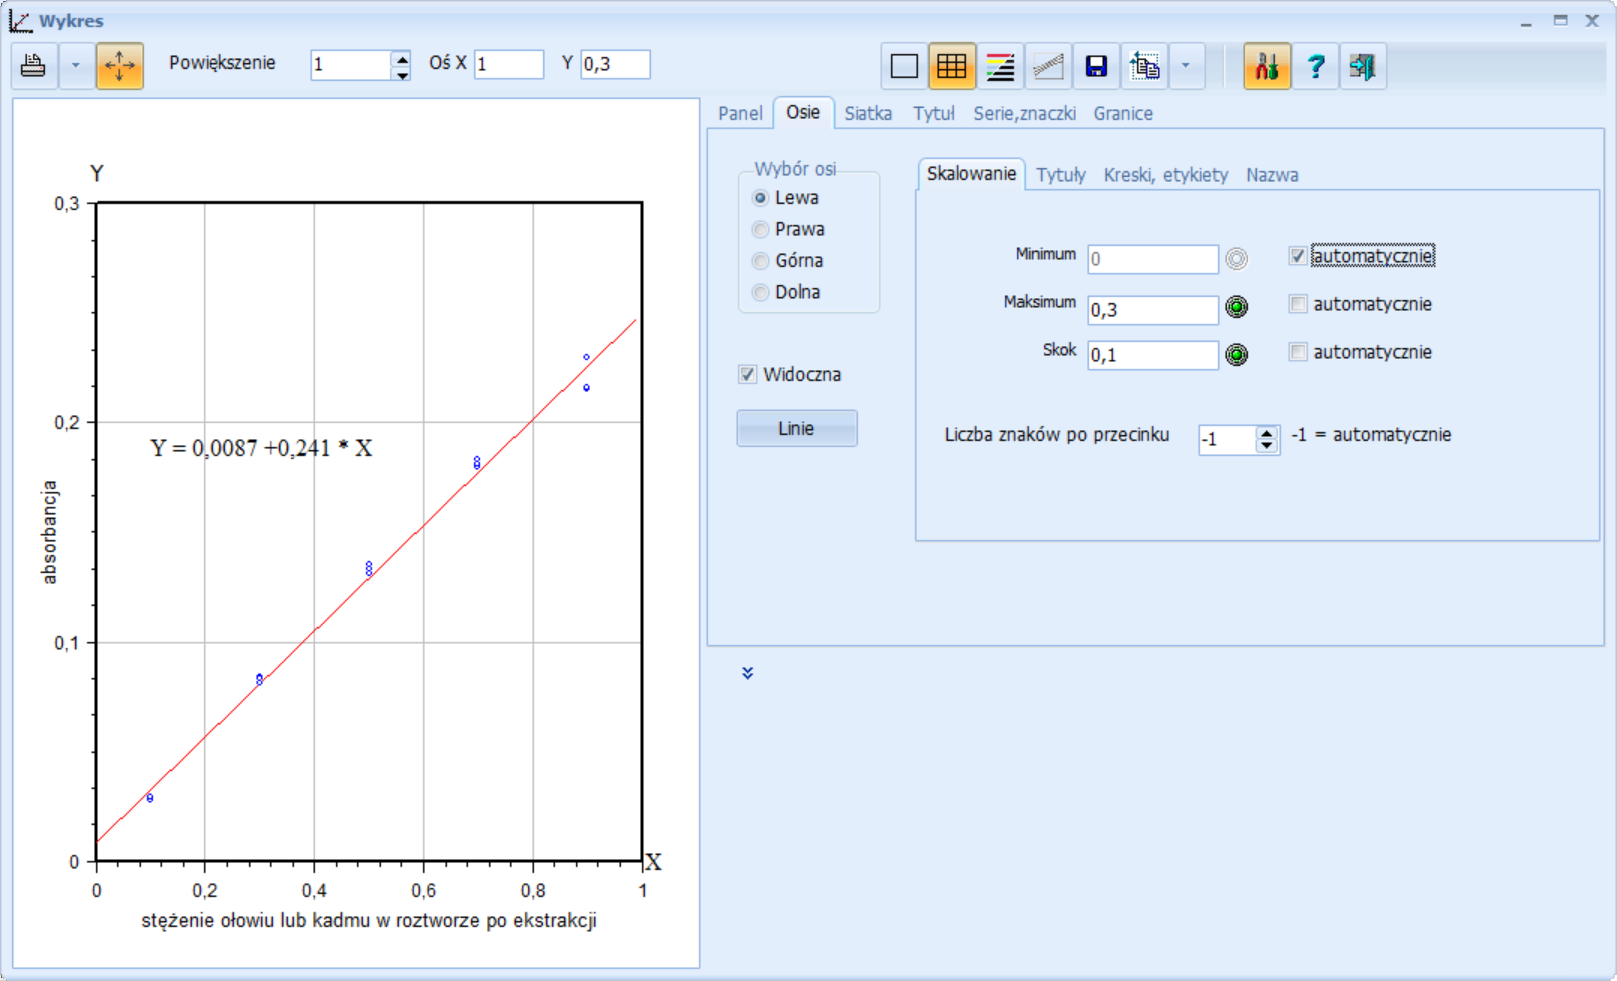Toggle the settings tools icon
1617x981 pixels.
tap(1266, 67)
